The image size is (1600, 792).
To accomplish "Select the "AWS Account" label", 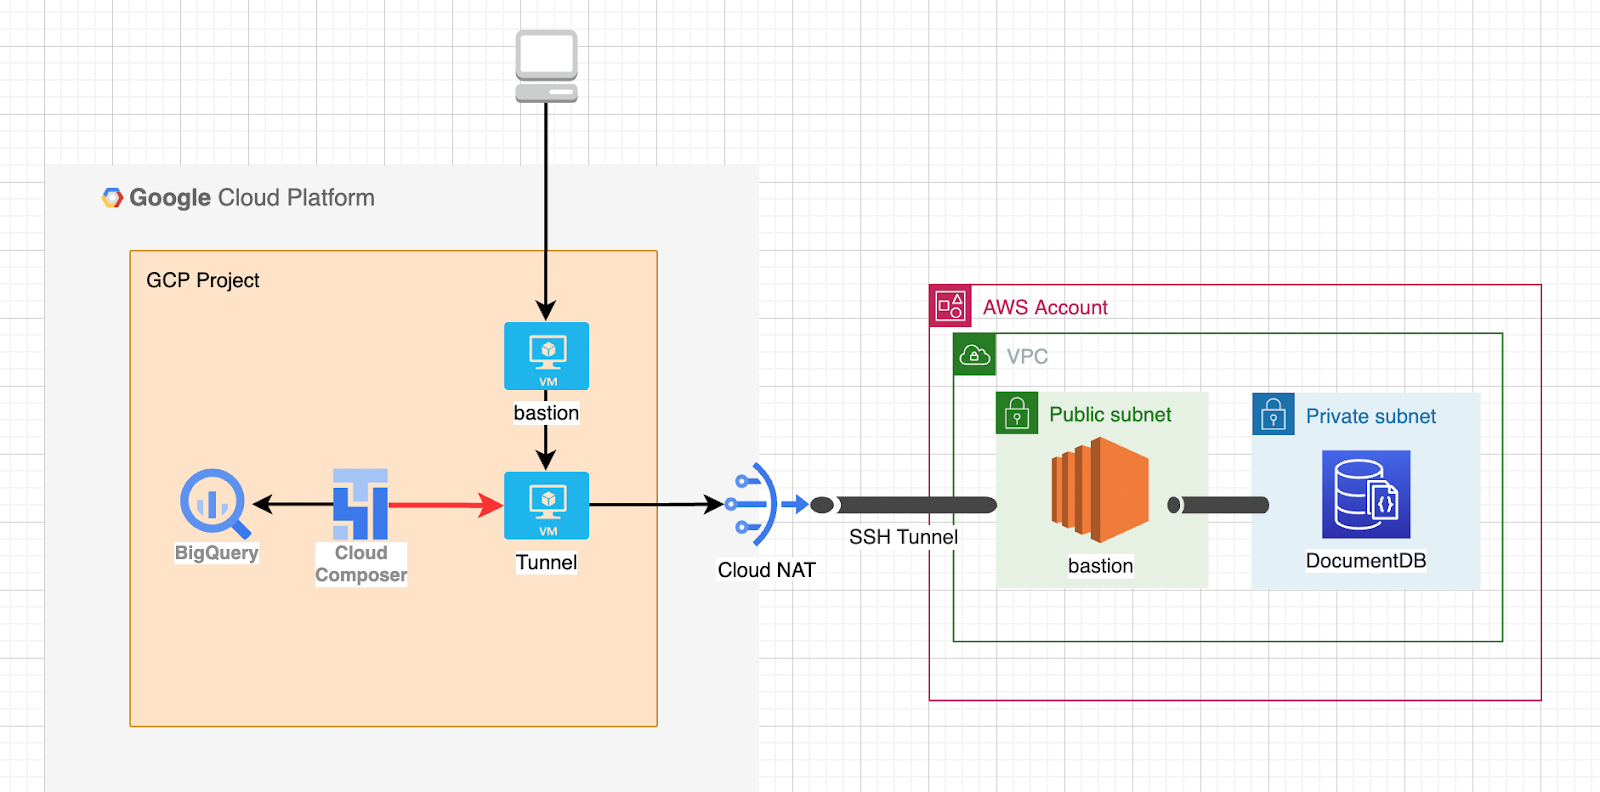I will [x=1045, y=307].
